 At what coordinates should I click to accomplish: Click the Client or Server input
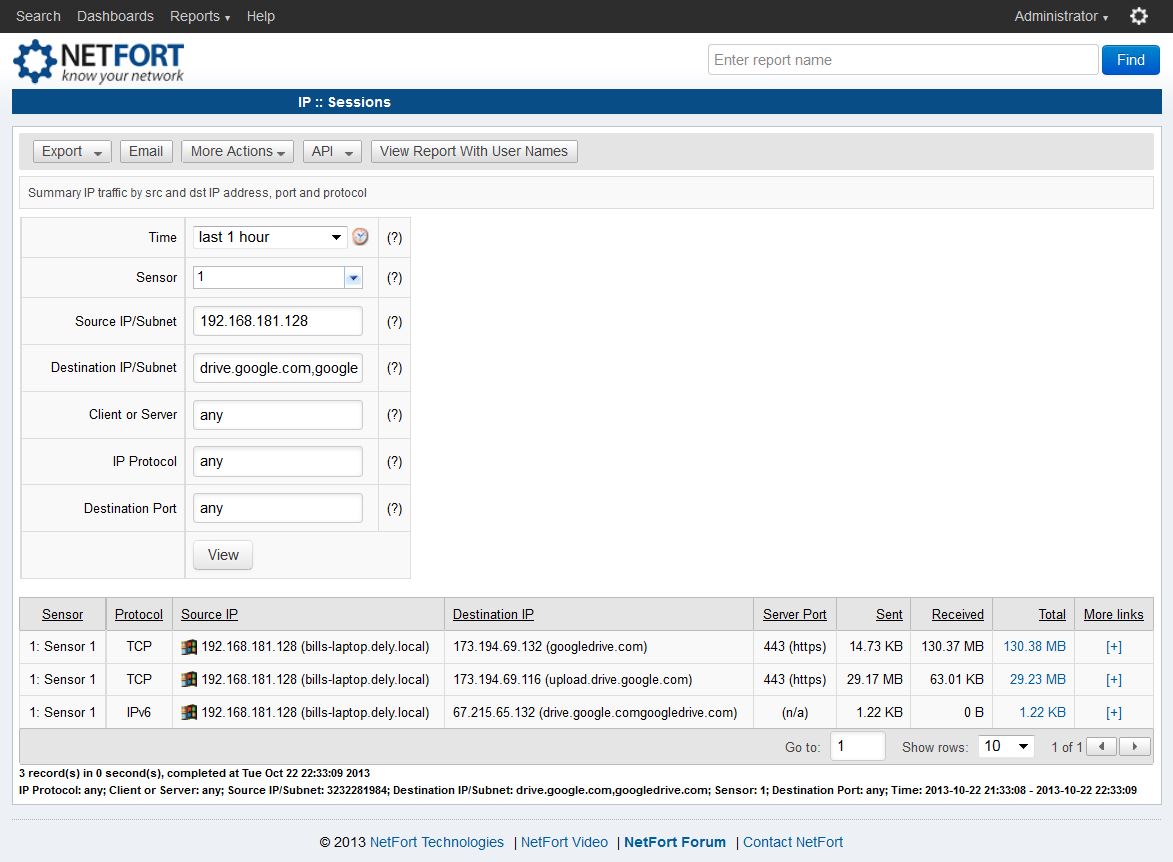click(278, 415)
